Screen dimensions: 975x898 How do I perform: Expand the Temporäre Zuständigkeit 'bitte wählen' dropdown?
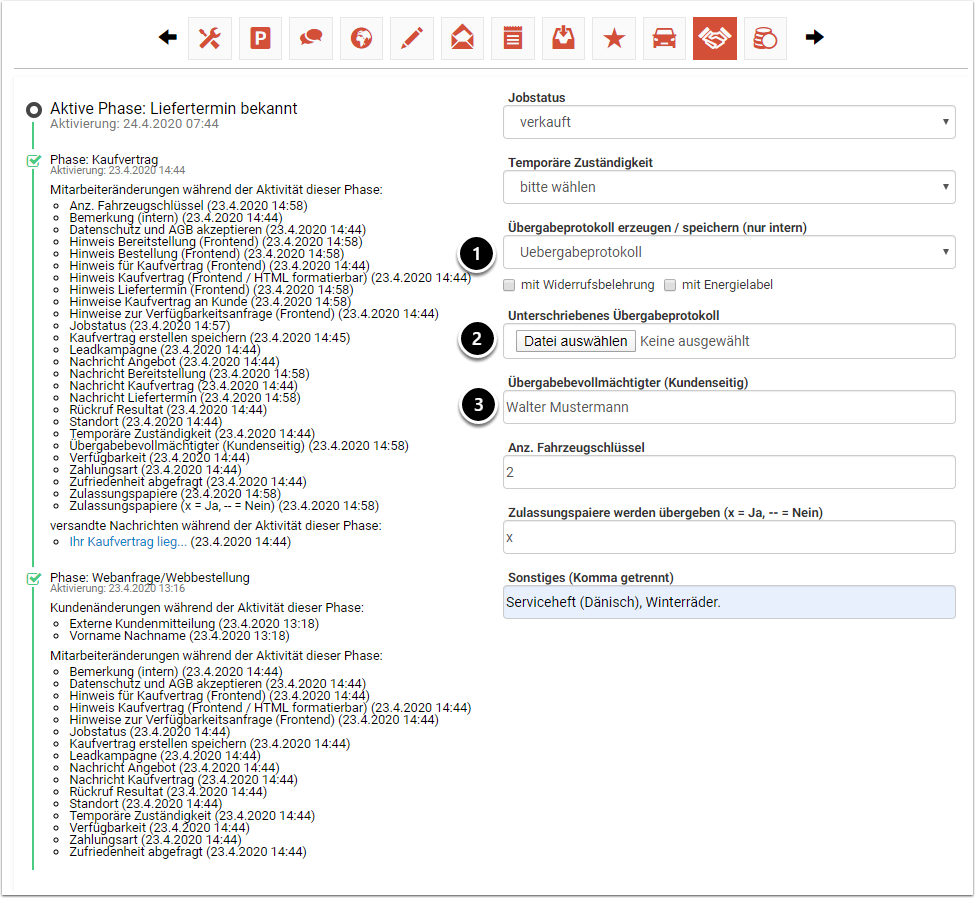729,187
